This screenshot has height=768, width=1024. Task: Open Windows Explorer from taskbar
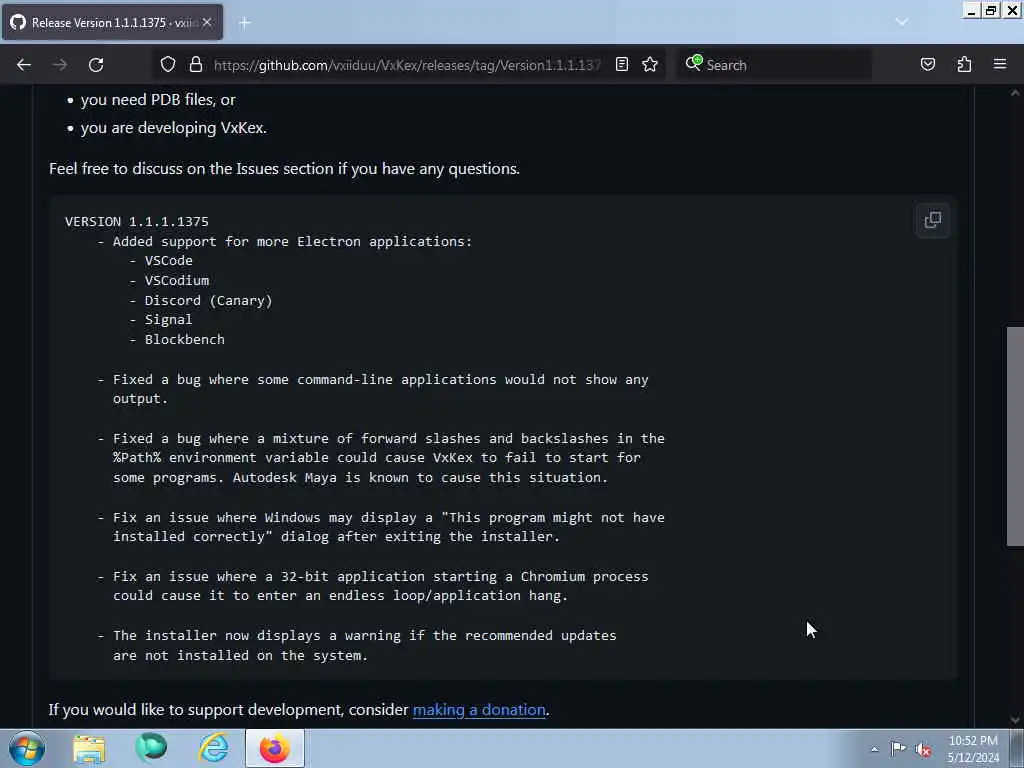(x=89, y=748)
